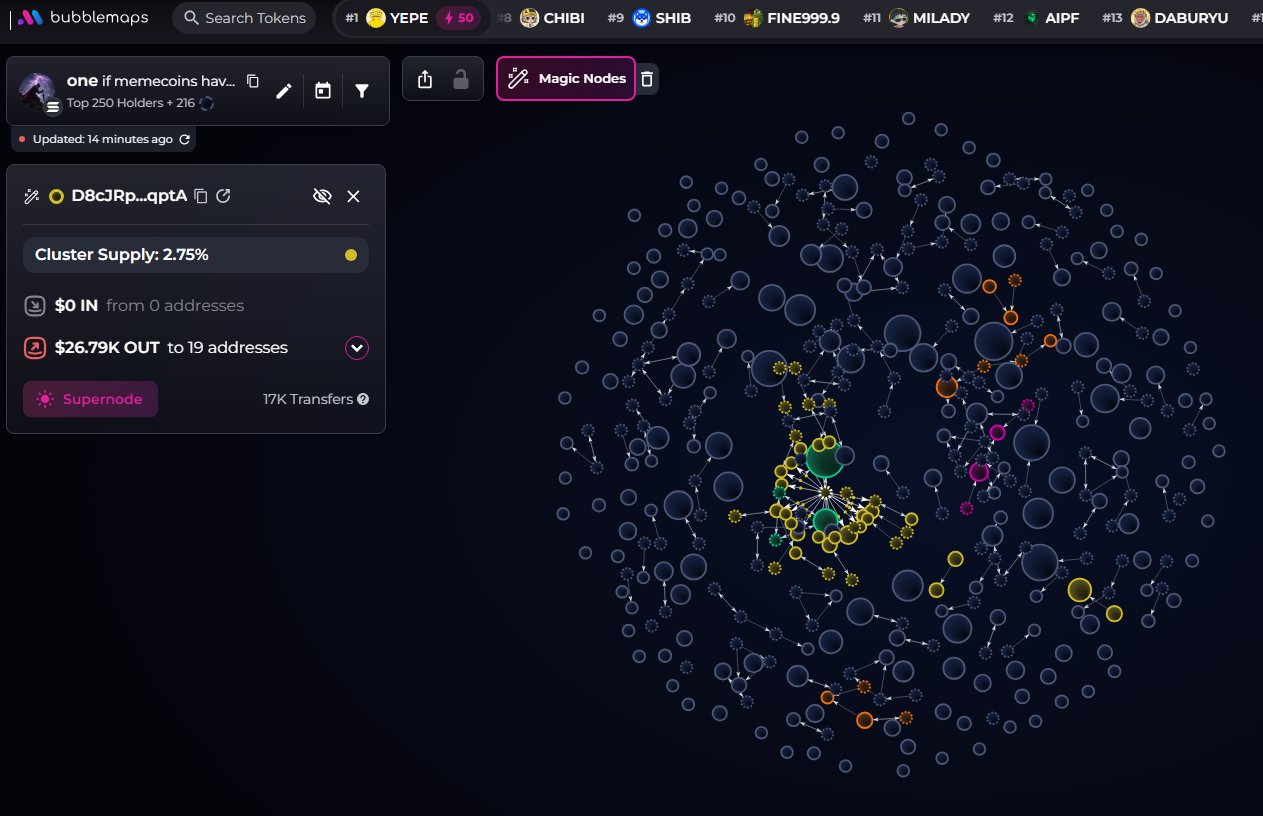Click the pencil edit icon
The image size is (1263, 816).
(284, 91)
